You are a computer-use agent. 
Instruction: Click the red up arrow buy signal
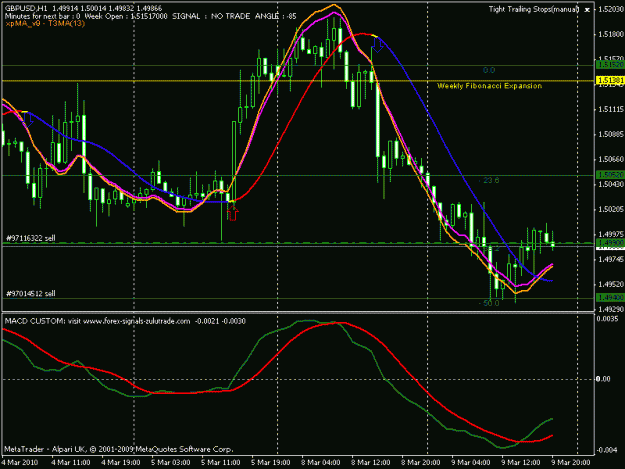pyautogui.click(x=232, y=213)
